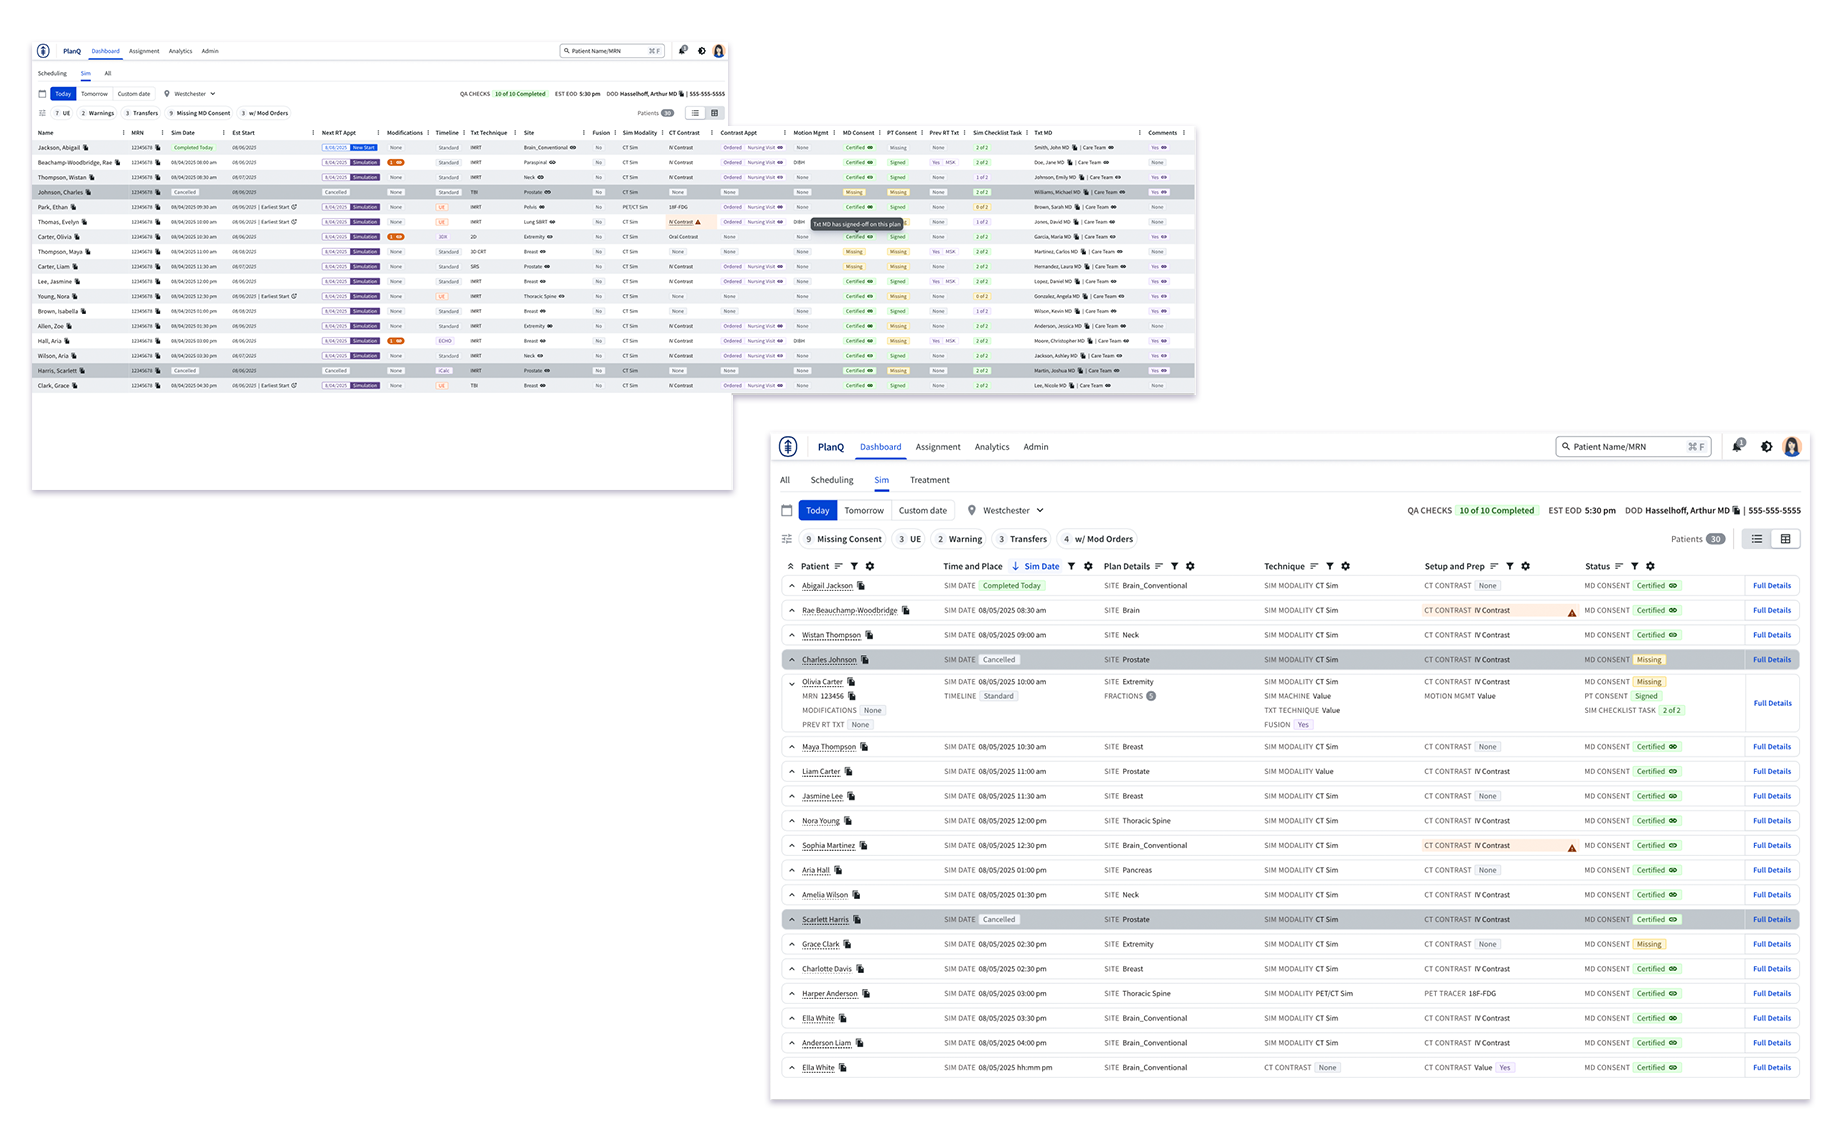This screenshot has height=1142, width=1844.
Task: Expand Charles Johnson's row details
Action: coord(792,659)
